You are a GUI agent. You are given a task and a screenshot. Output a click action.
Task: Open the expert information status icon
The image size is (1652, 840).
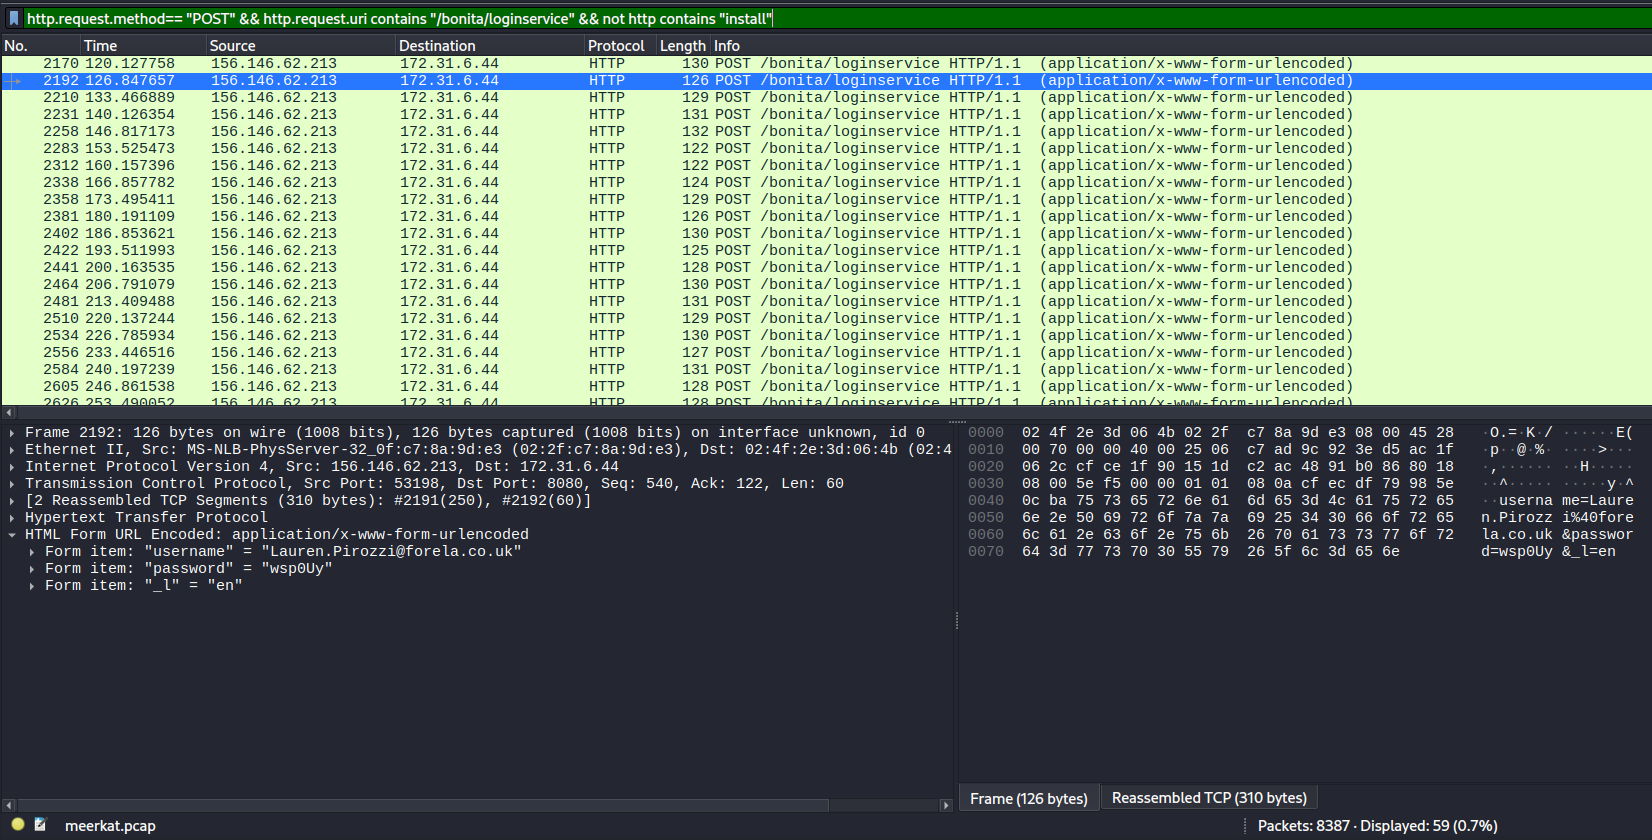click(18, 825)
